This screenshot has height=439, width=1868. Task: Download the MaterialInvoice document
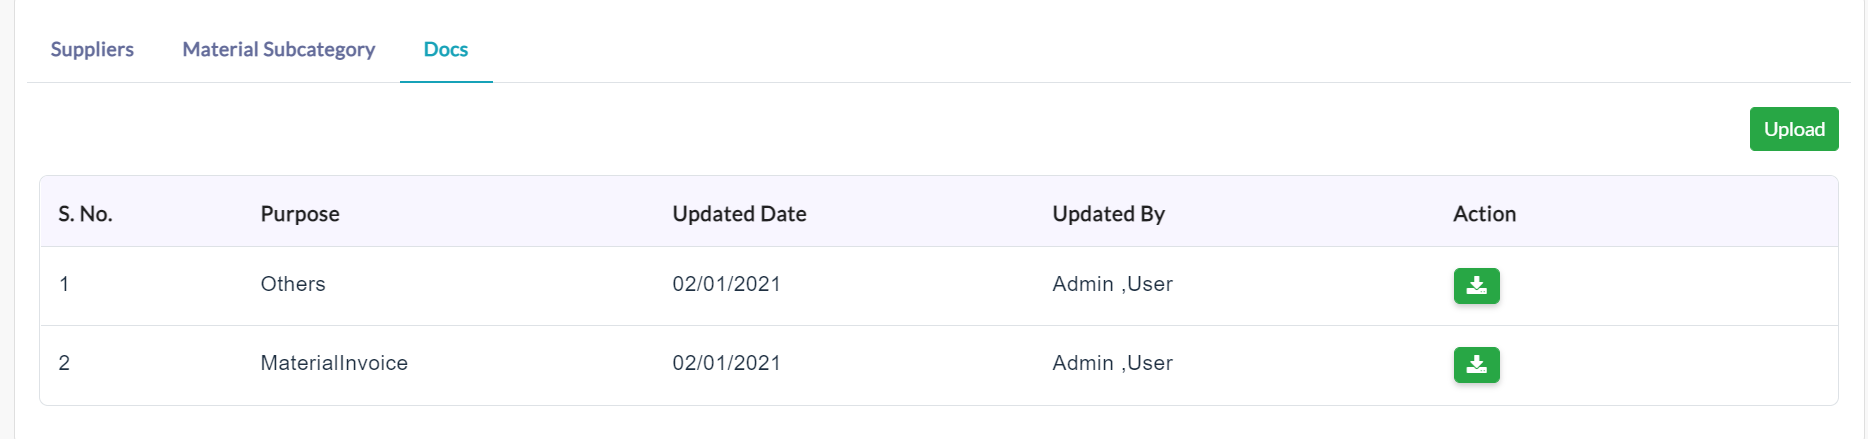(1476, 365)
